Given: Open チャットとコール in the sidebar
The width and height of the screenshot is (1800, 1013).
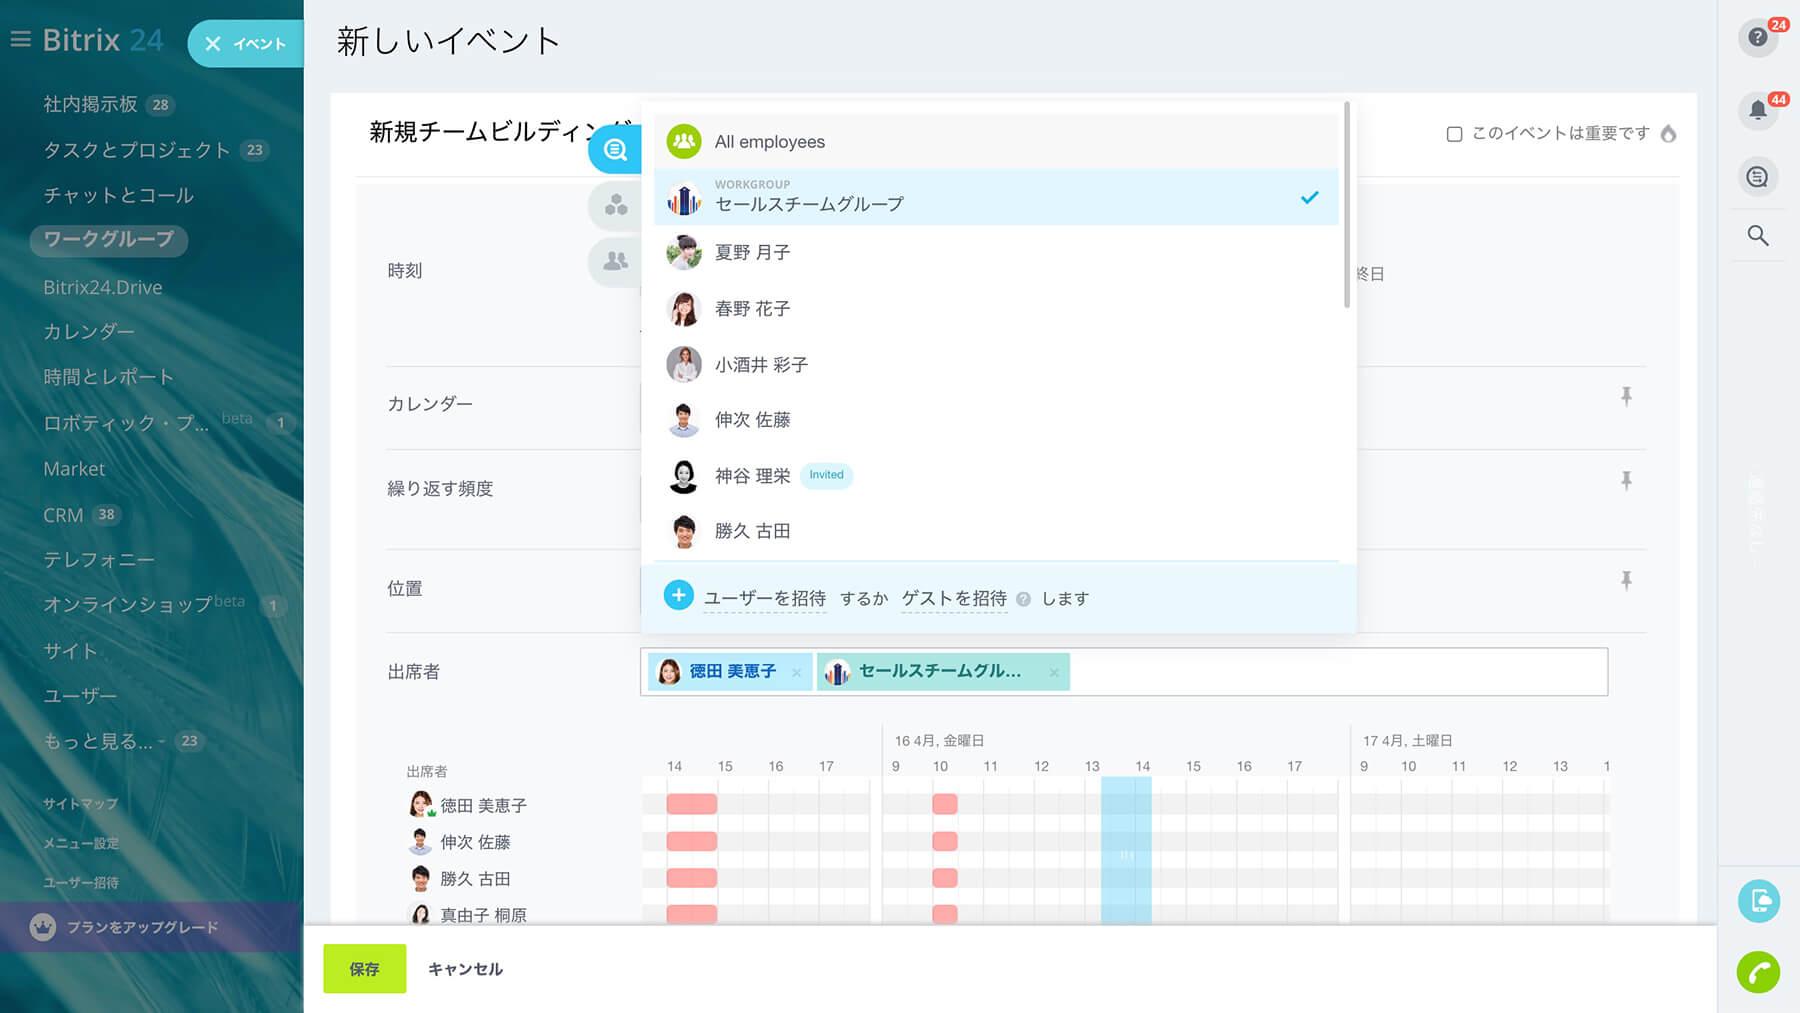Looking at the screenshot, I should 118,195.
